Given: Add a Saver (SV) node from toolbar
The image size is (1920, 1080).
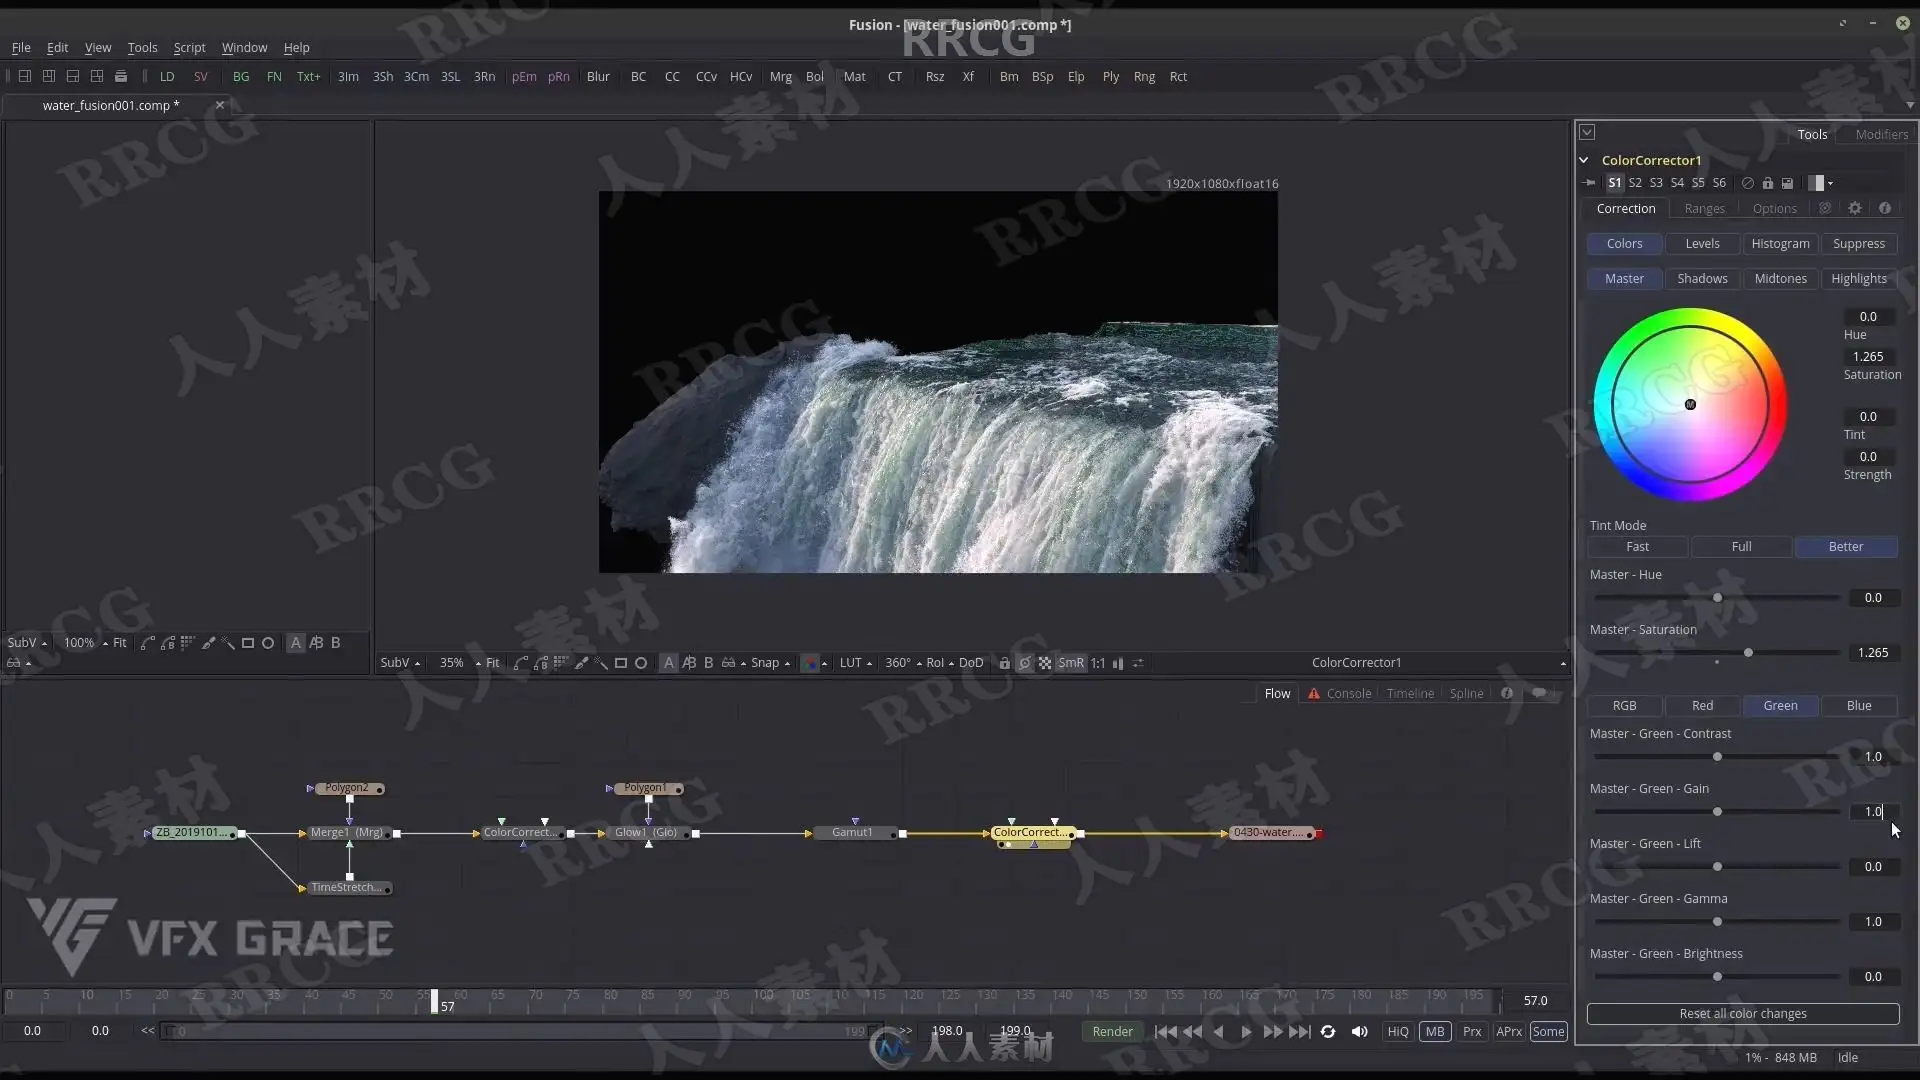Looking at the screenshot, I should click(201, 76).
